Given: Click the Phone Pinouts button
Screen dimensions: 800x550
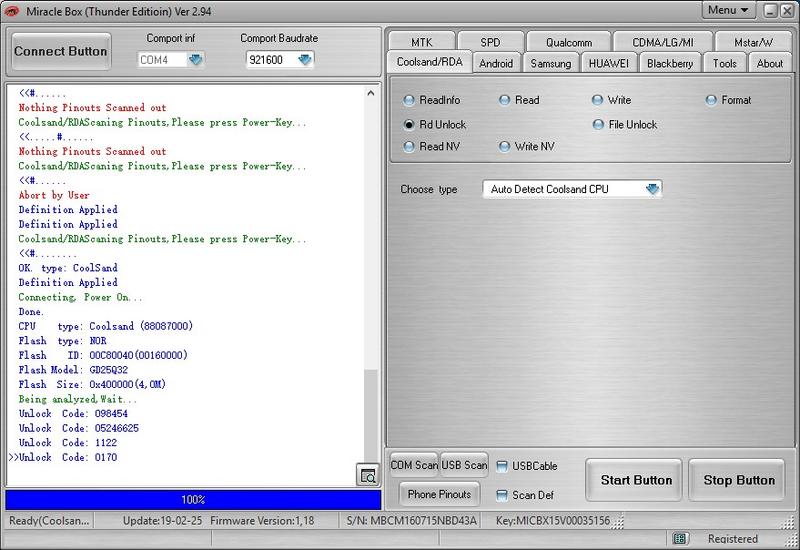Looking at the screenshot, I should click(x=439, y=494).
